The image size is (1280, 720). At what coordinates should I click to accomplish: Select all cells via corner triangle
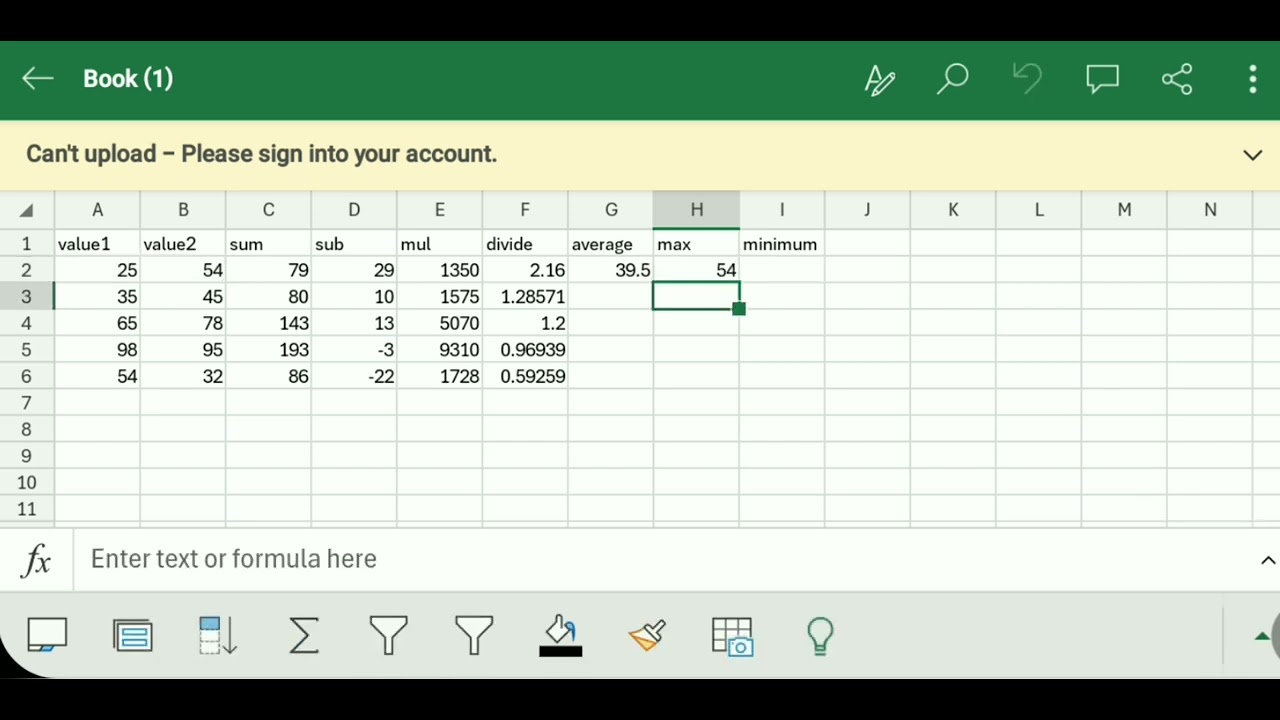[27, 210]
